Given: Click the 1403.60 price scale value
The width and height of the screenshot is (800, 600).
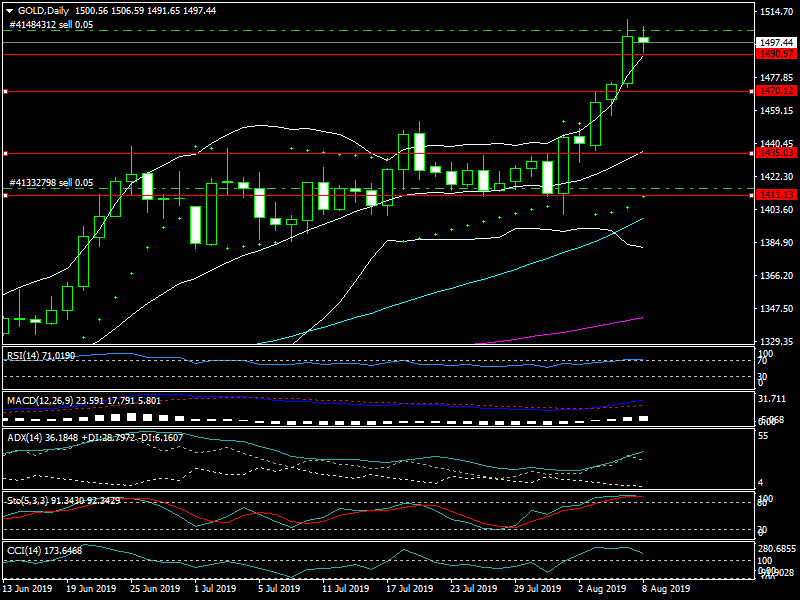Looking at the screenshot, I should (x=777, y=210).
